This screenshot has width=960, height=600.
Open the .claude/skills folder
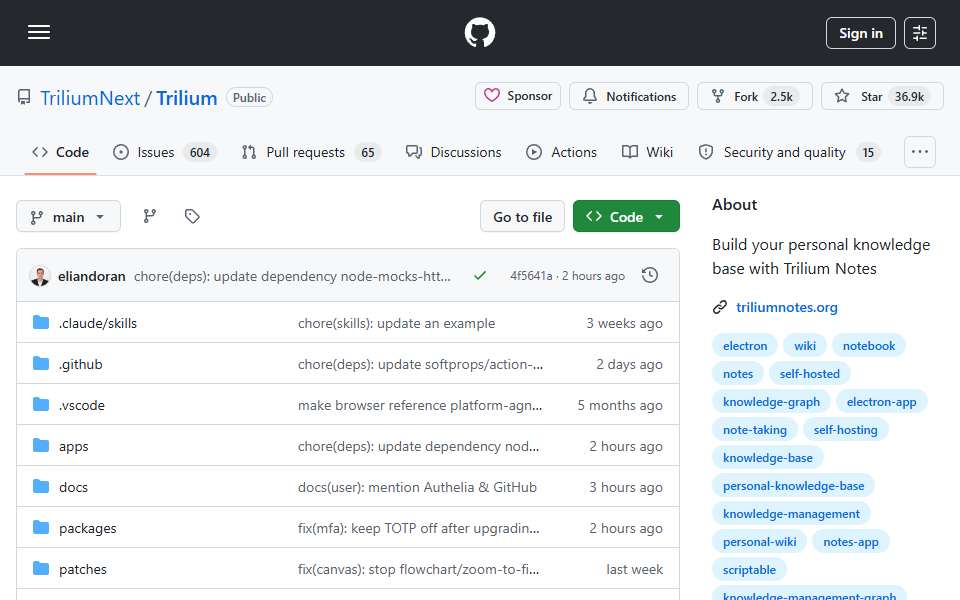(x=98, y=323)
